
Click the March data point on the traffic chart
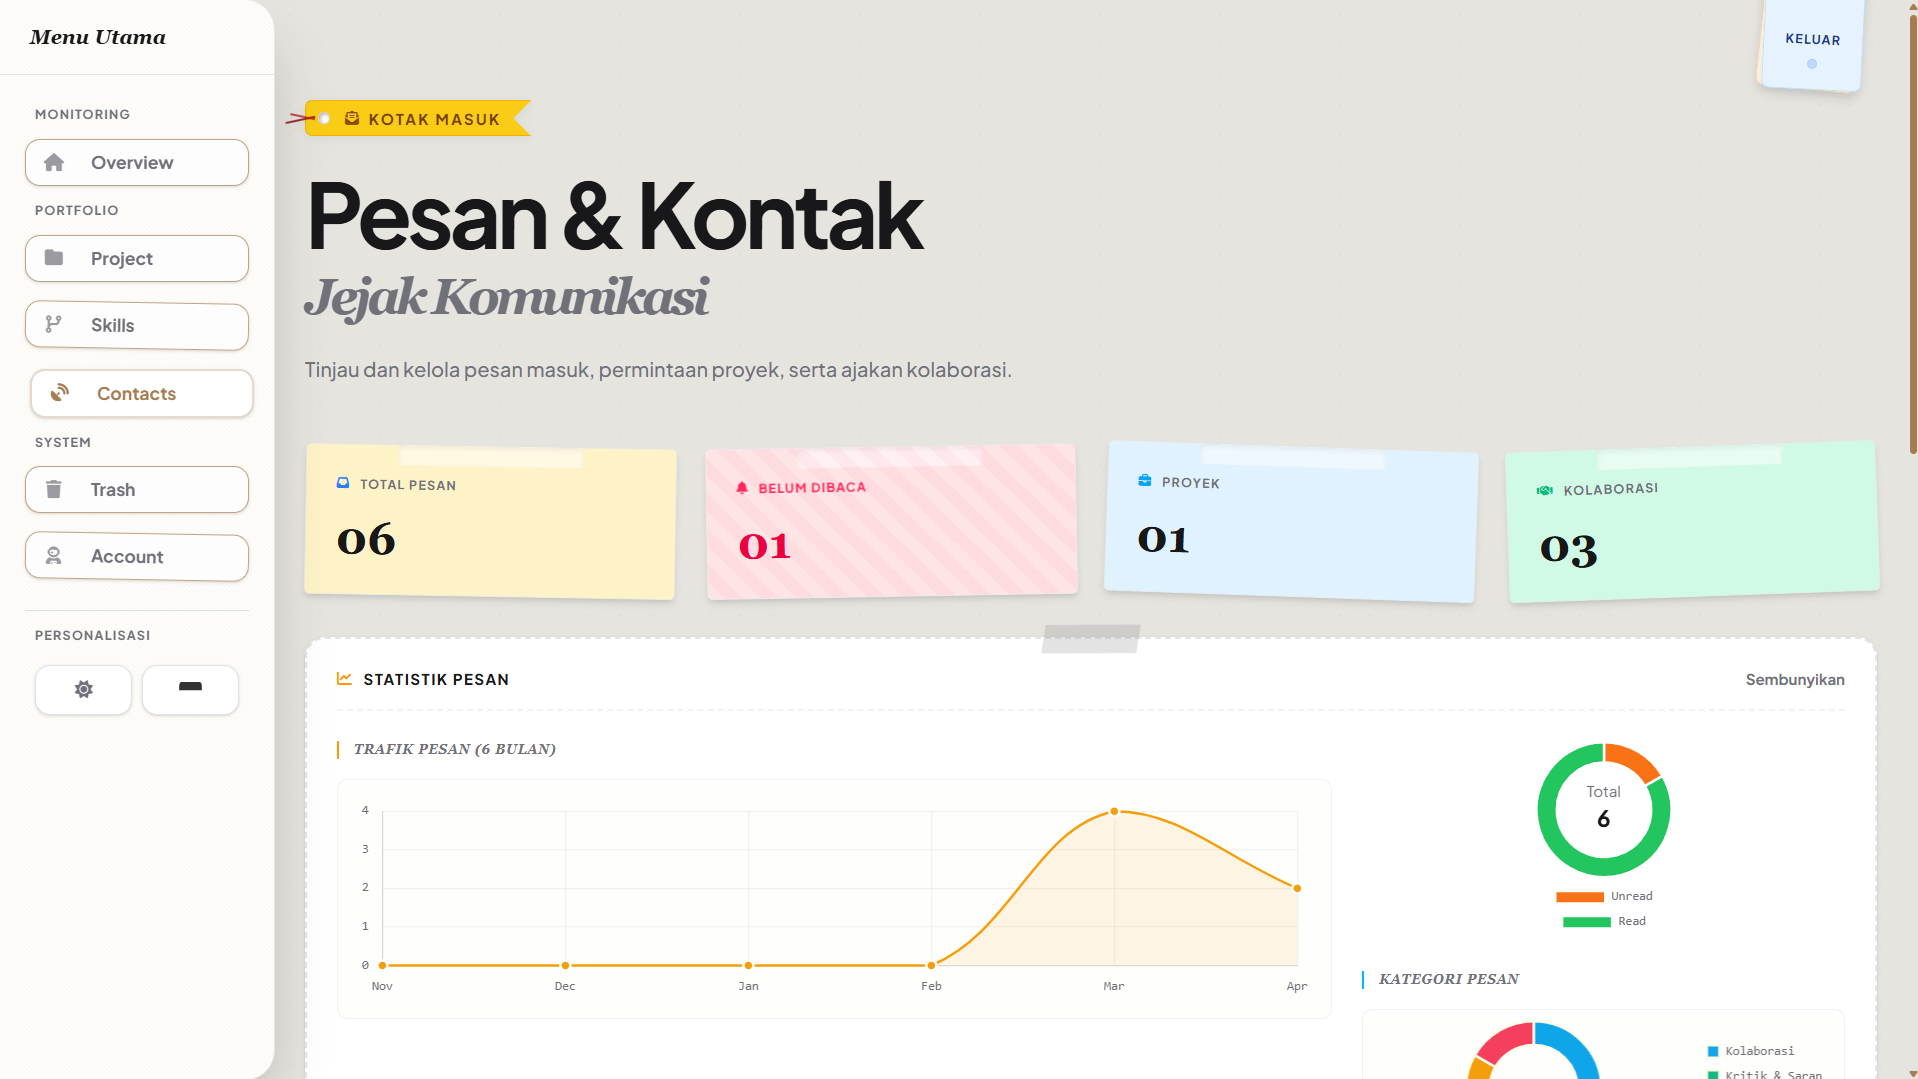tap(1113, 811)
